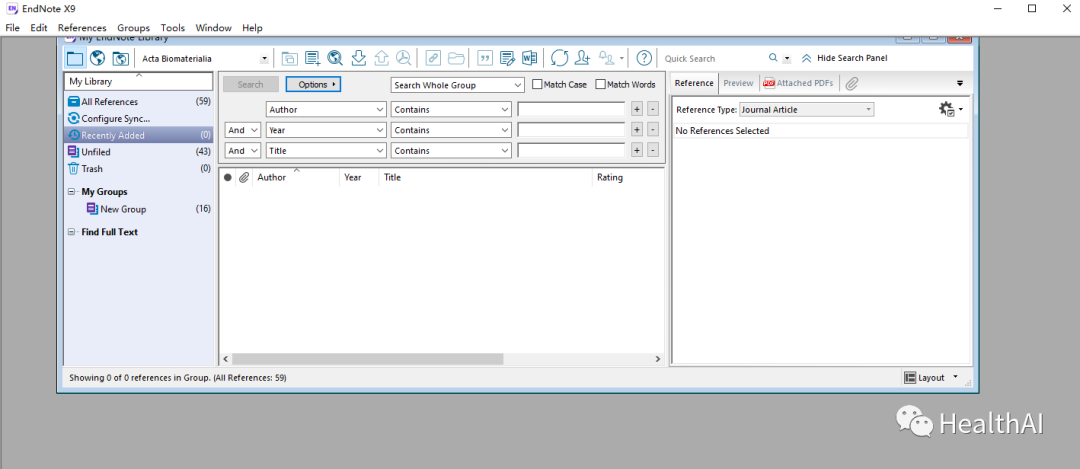Open And operator dropdown for Year row
1080x469 pixels.
click(x=243, y=130)
